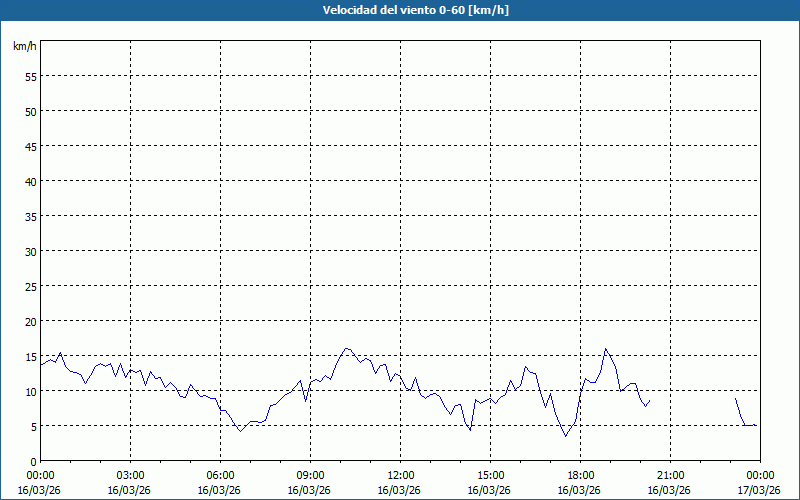Click the 50 value on the y-axis
Screen dimensions: 800x500
[30, 111]
